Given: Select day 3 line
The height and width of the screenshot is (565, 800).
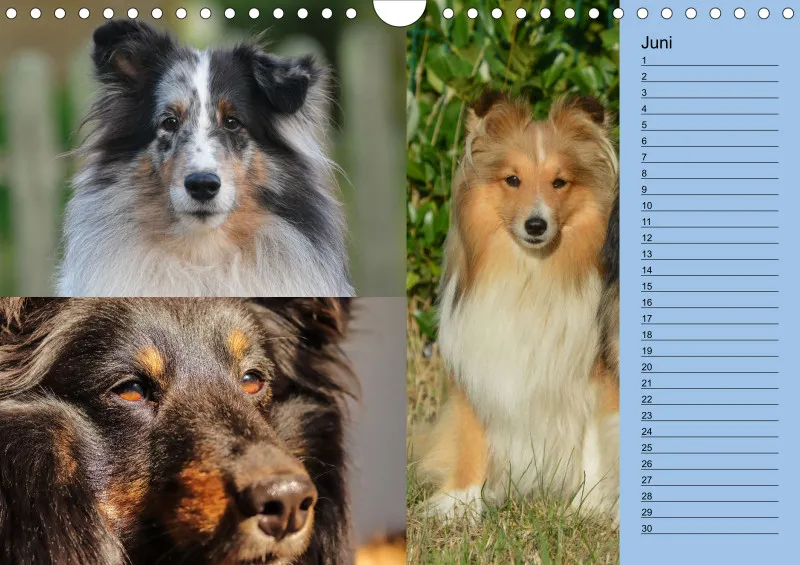Looking at the screenshot, I should (x=709, y=92).
